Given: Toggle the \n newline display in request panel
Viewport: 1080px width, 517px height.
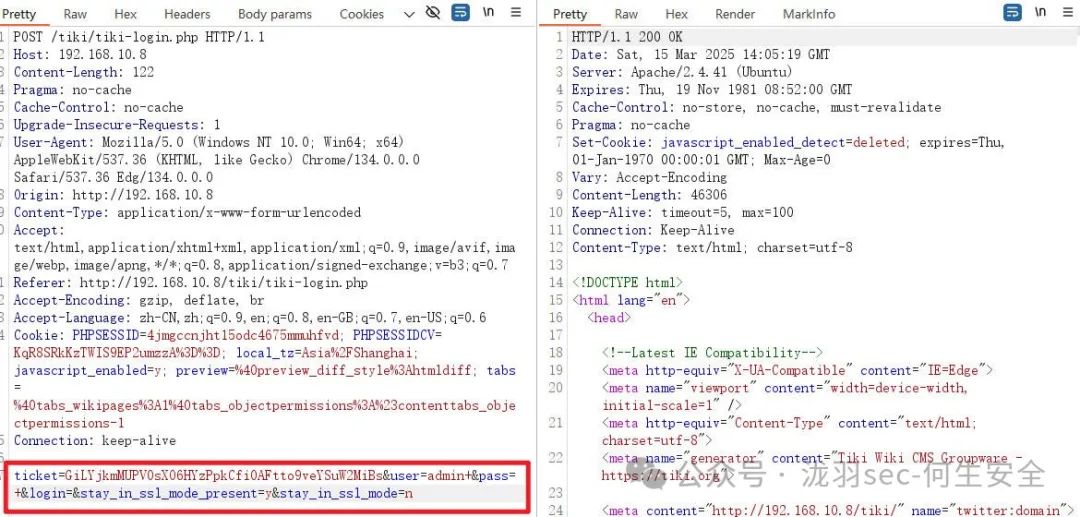Looking at the screenshot, I should pos(488,12).
